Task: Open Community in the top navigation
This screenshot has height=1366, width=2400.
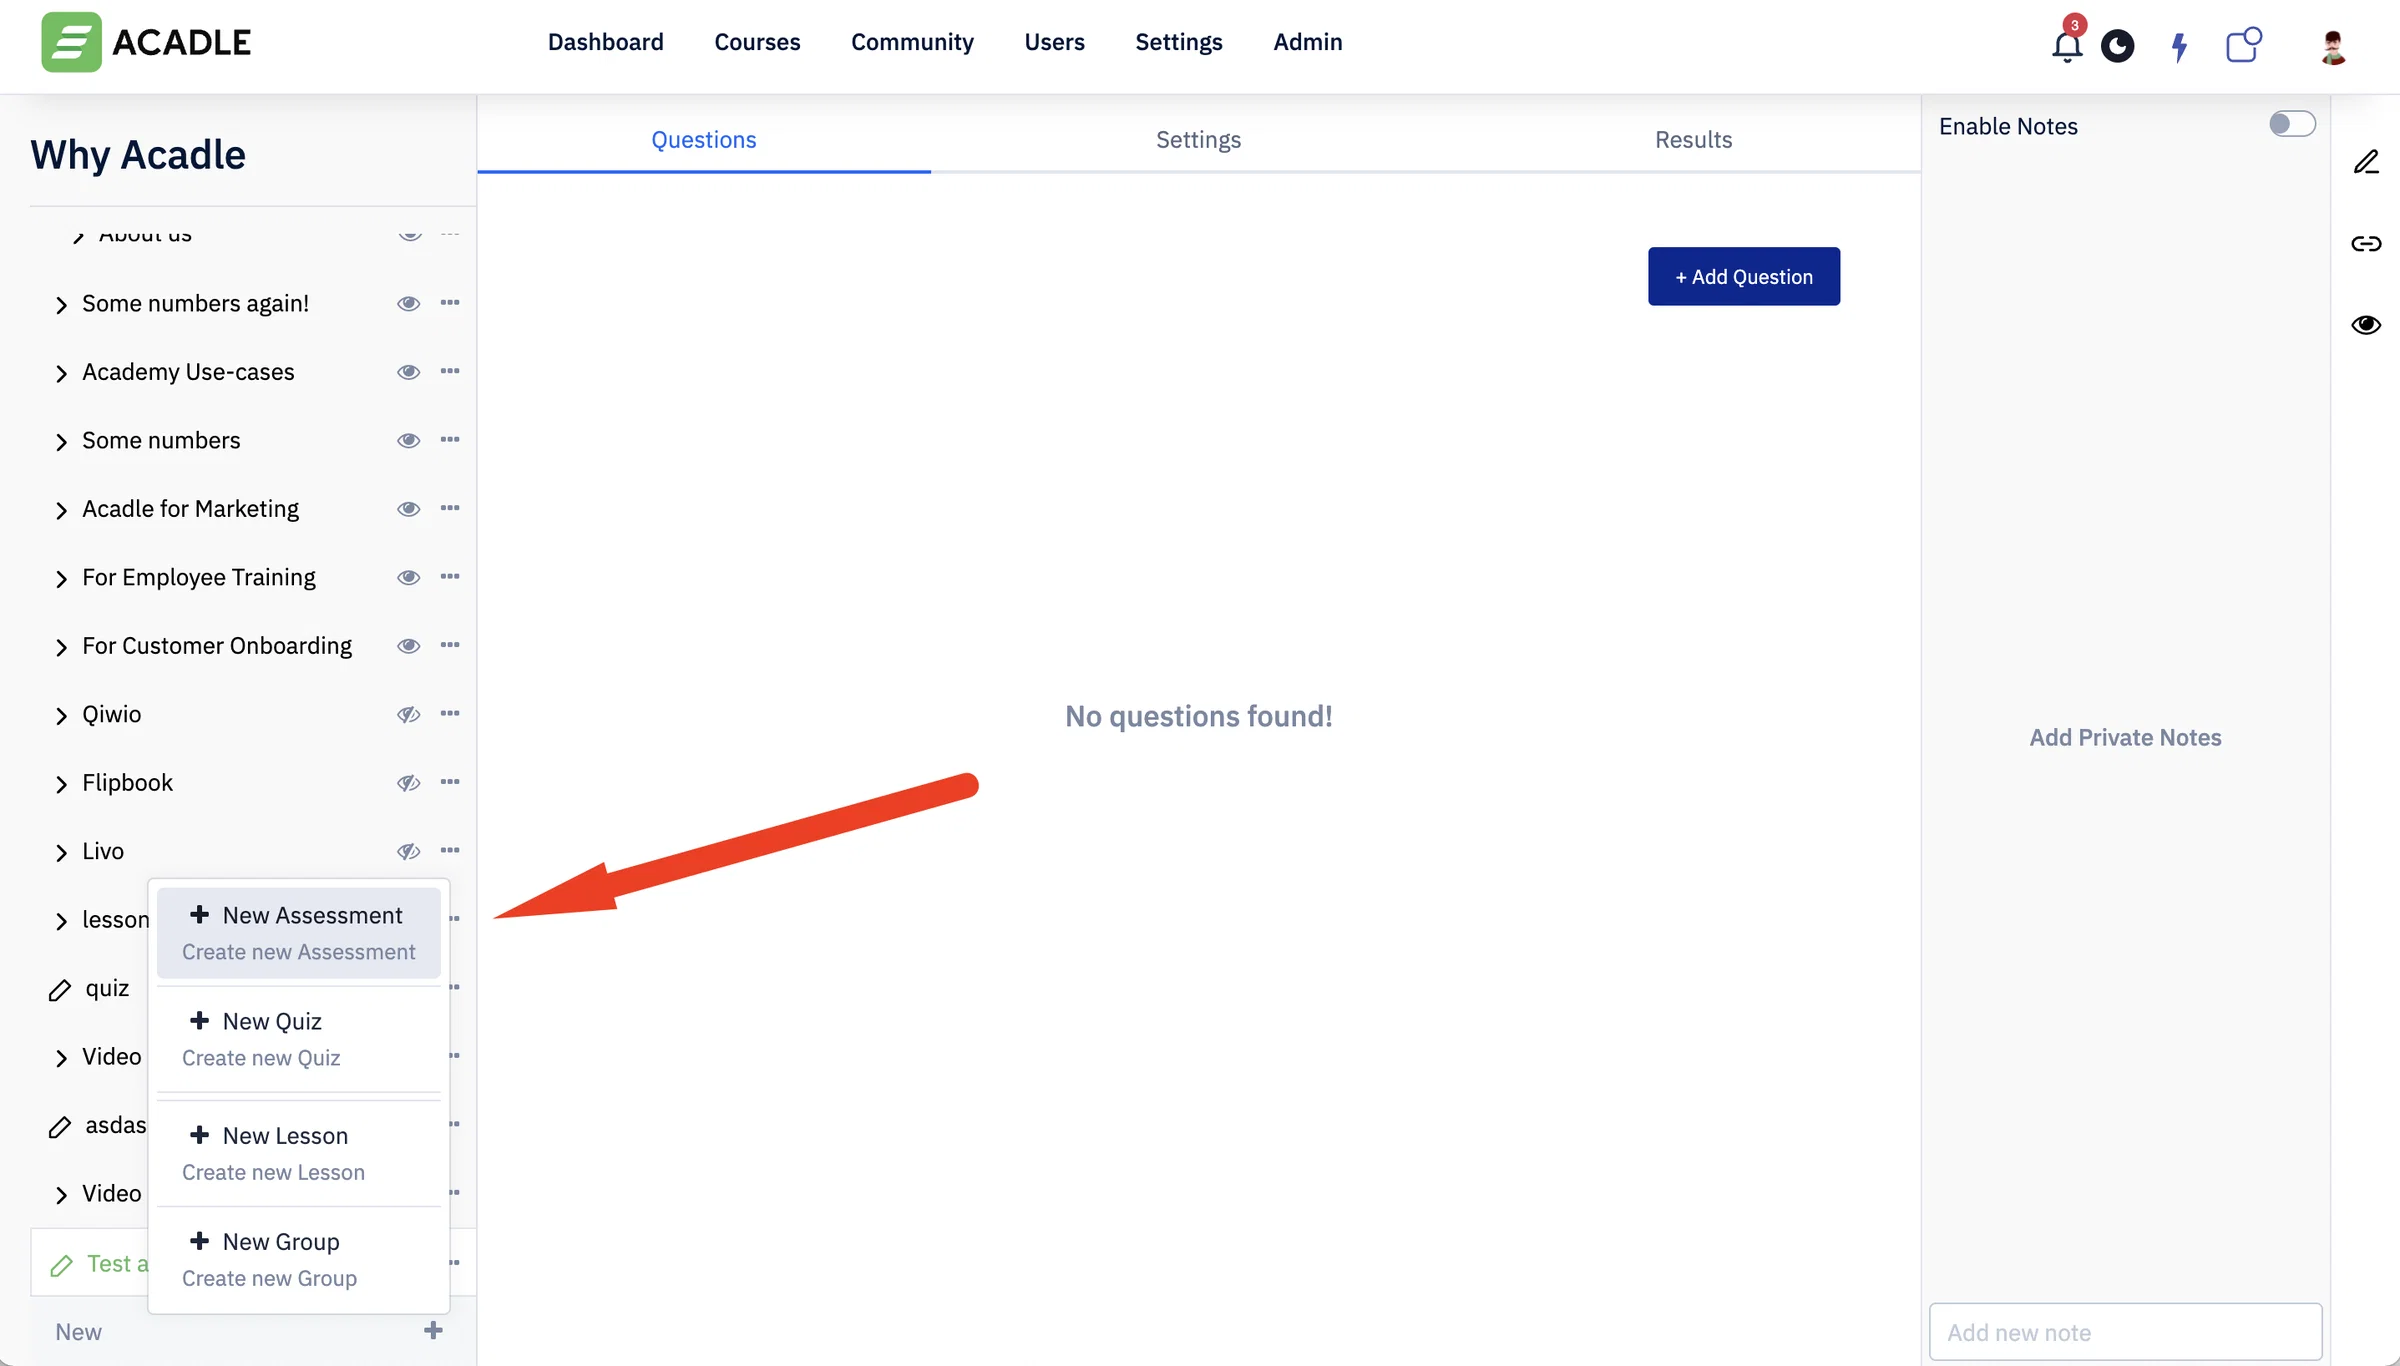Action: click(912, 42)
